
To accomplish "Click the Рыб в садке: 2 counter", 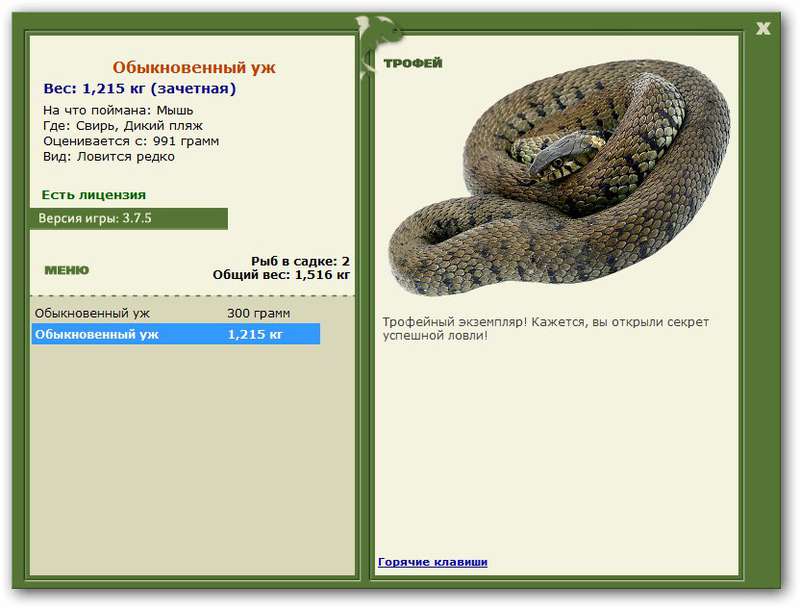I will pyautogui.click(x=300, y=261).
